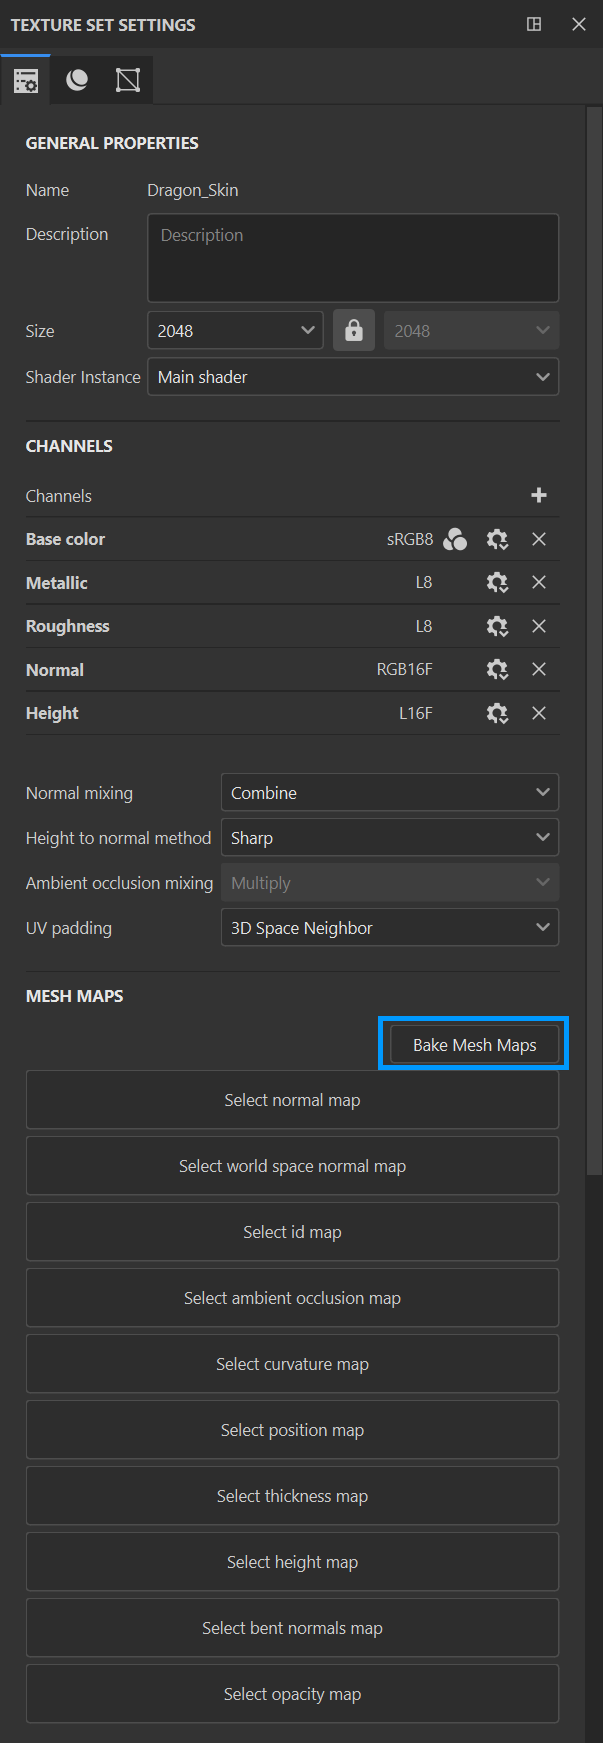Remove the Height channel
The width and height of the screenshot is (603, 1743).
click(x=539, y=713)
